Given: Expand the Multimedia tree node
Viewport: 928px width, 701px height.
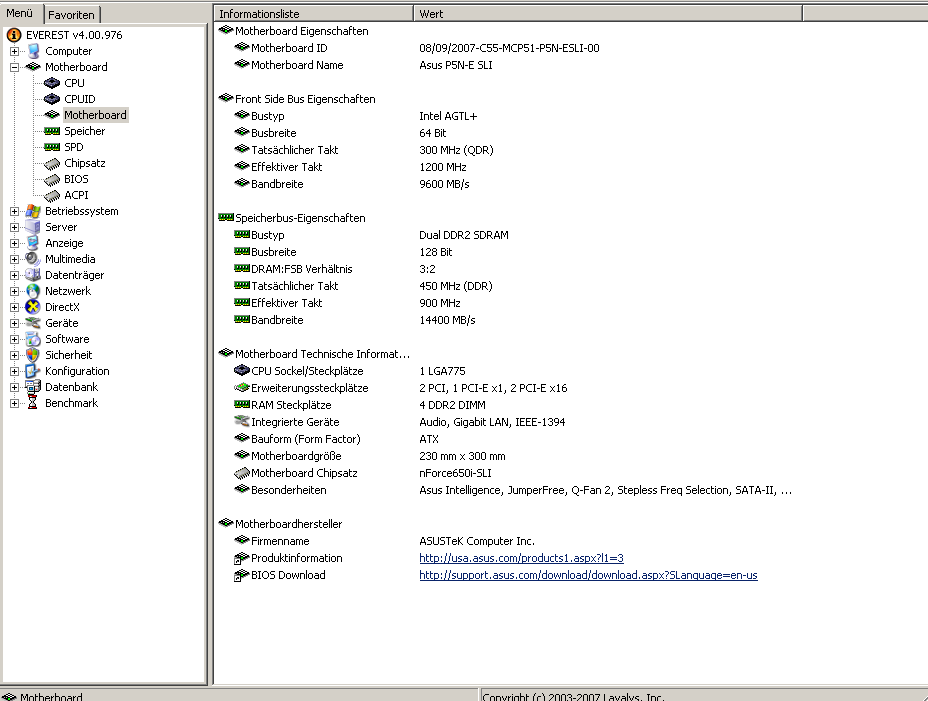Looking at the screenshot, I should (15, 259).
